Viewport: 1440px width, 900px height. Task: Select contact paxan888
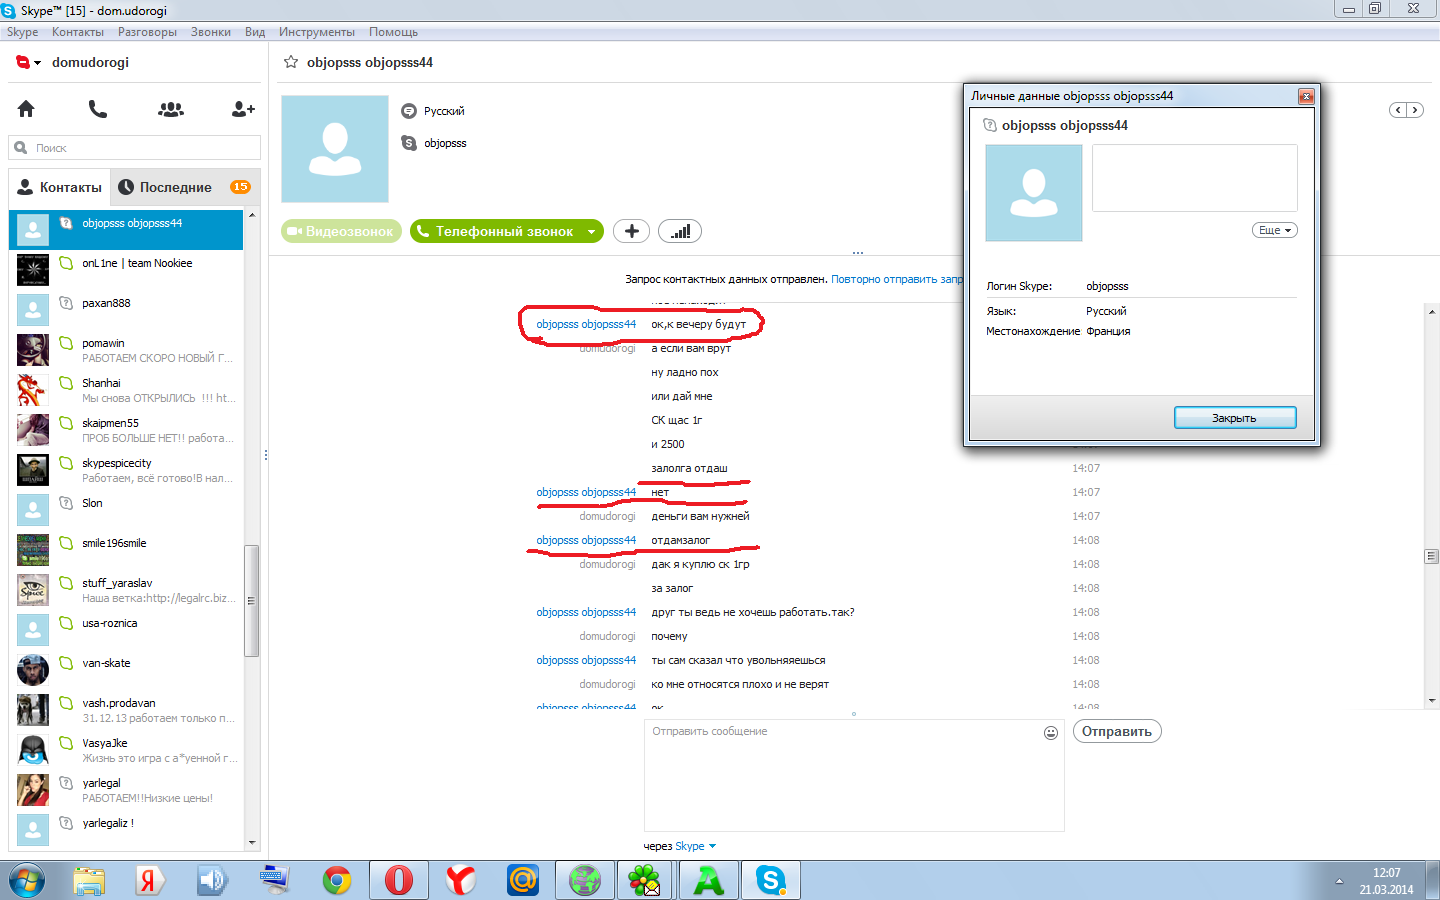pyautogui.click(x=126, y=310)
